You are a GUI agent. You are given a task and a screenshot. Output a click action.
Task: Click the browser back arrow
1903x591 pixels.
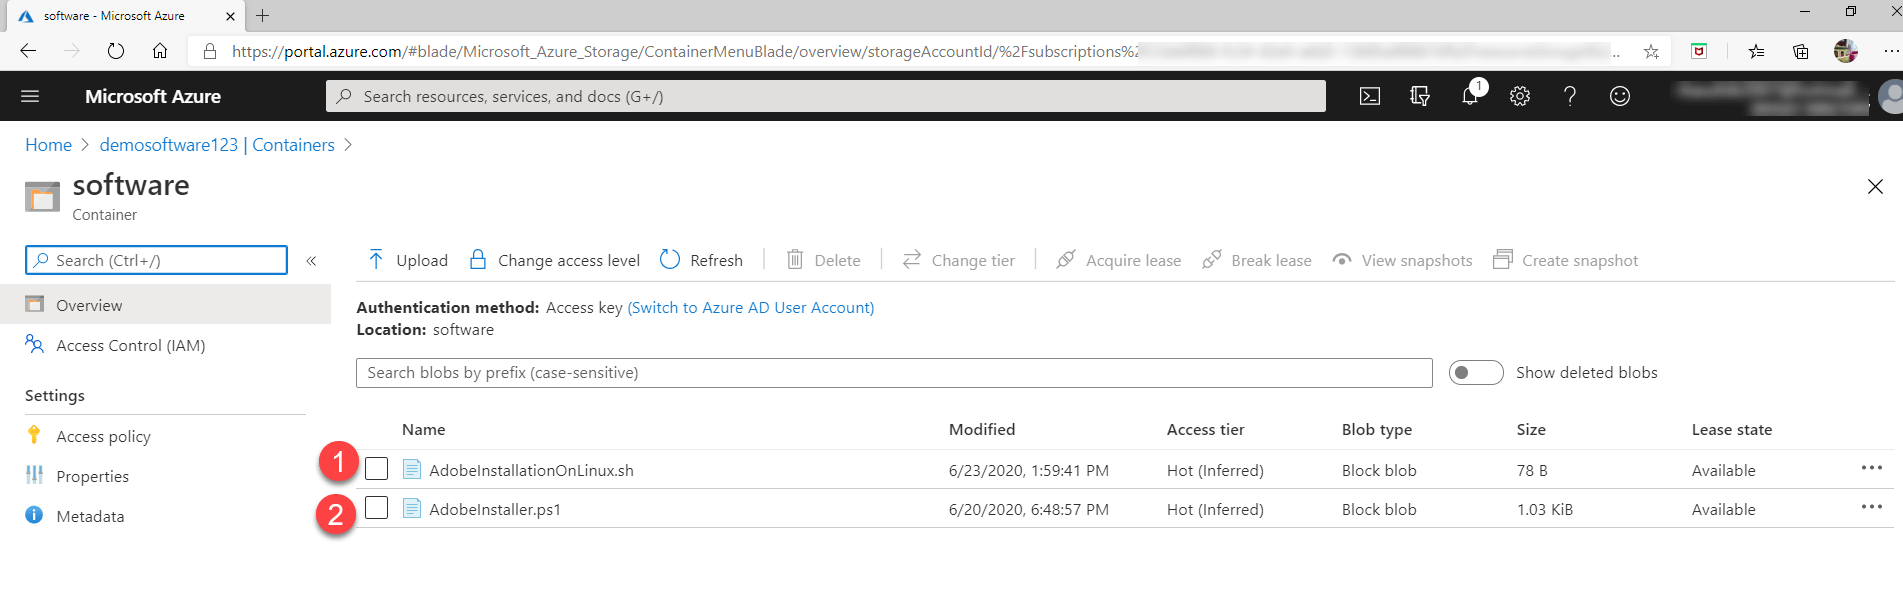click(28, 51)
